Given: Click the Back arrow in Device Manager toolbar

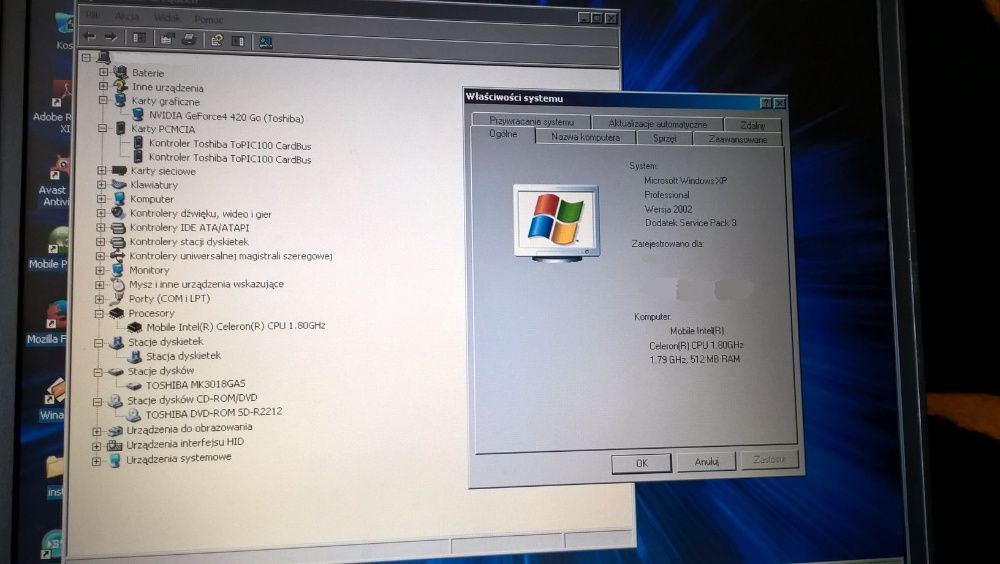Looking at the screenshot, I should [x=90, y=37].
